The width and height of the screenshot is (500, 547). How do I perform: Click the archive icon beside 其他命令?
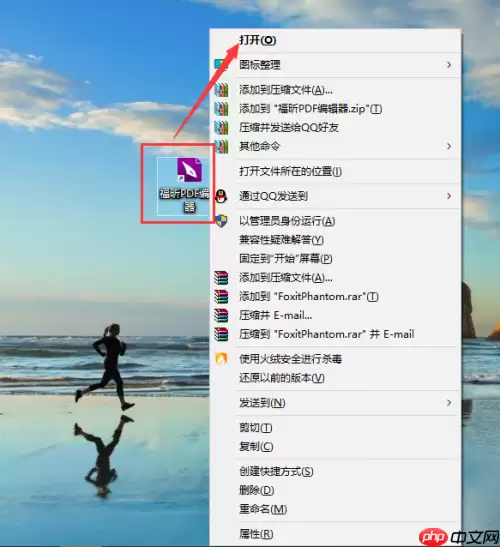tap(221, 146)
